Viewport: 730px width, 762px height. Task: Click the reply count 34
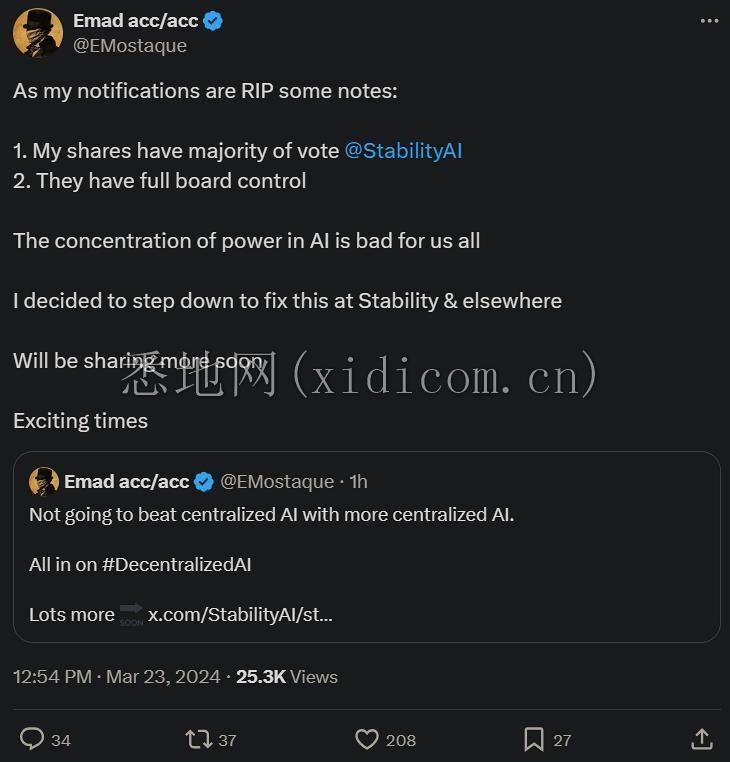tap(61, 740)
